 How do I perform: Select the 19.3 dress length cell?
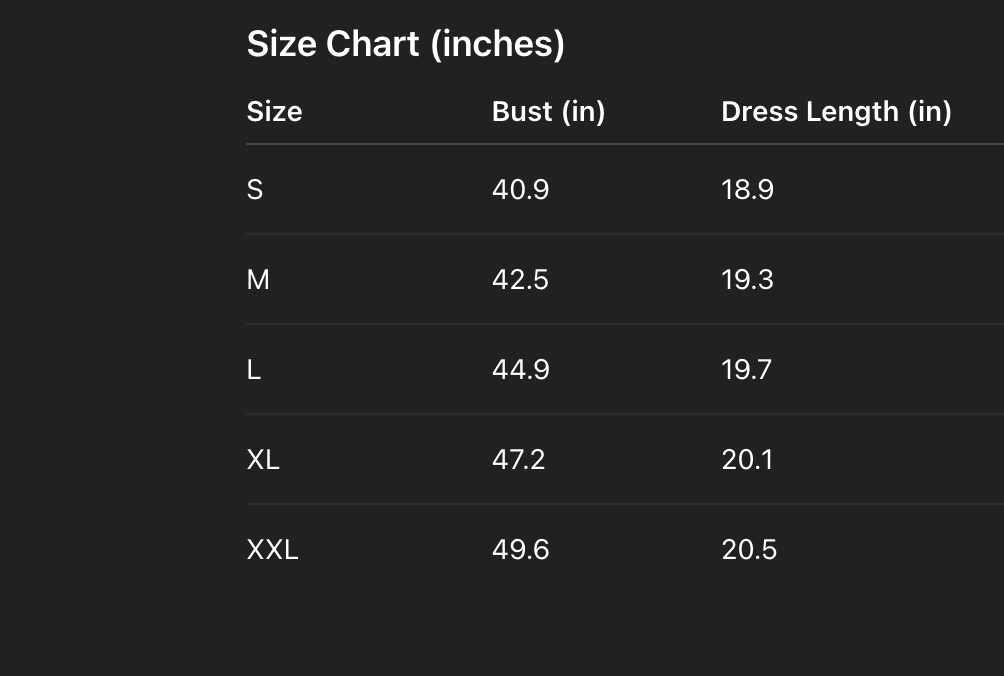pyautogui.click(x=747, y=279)
